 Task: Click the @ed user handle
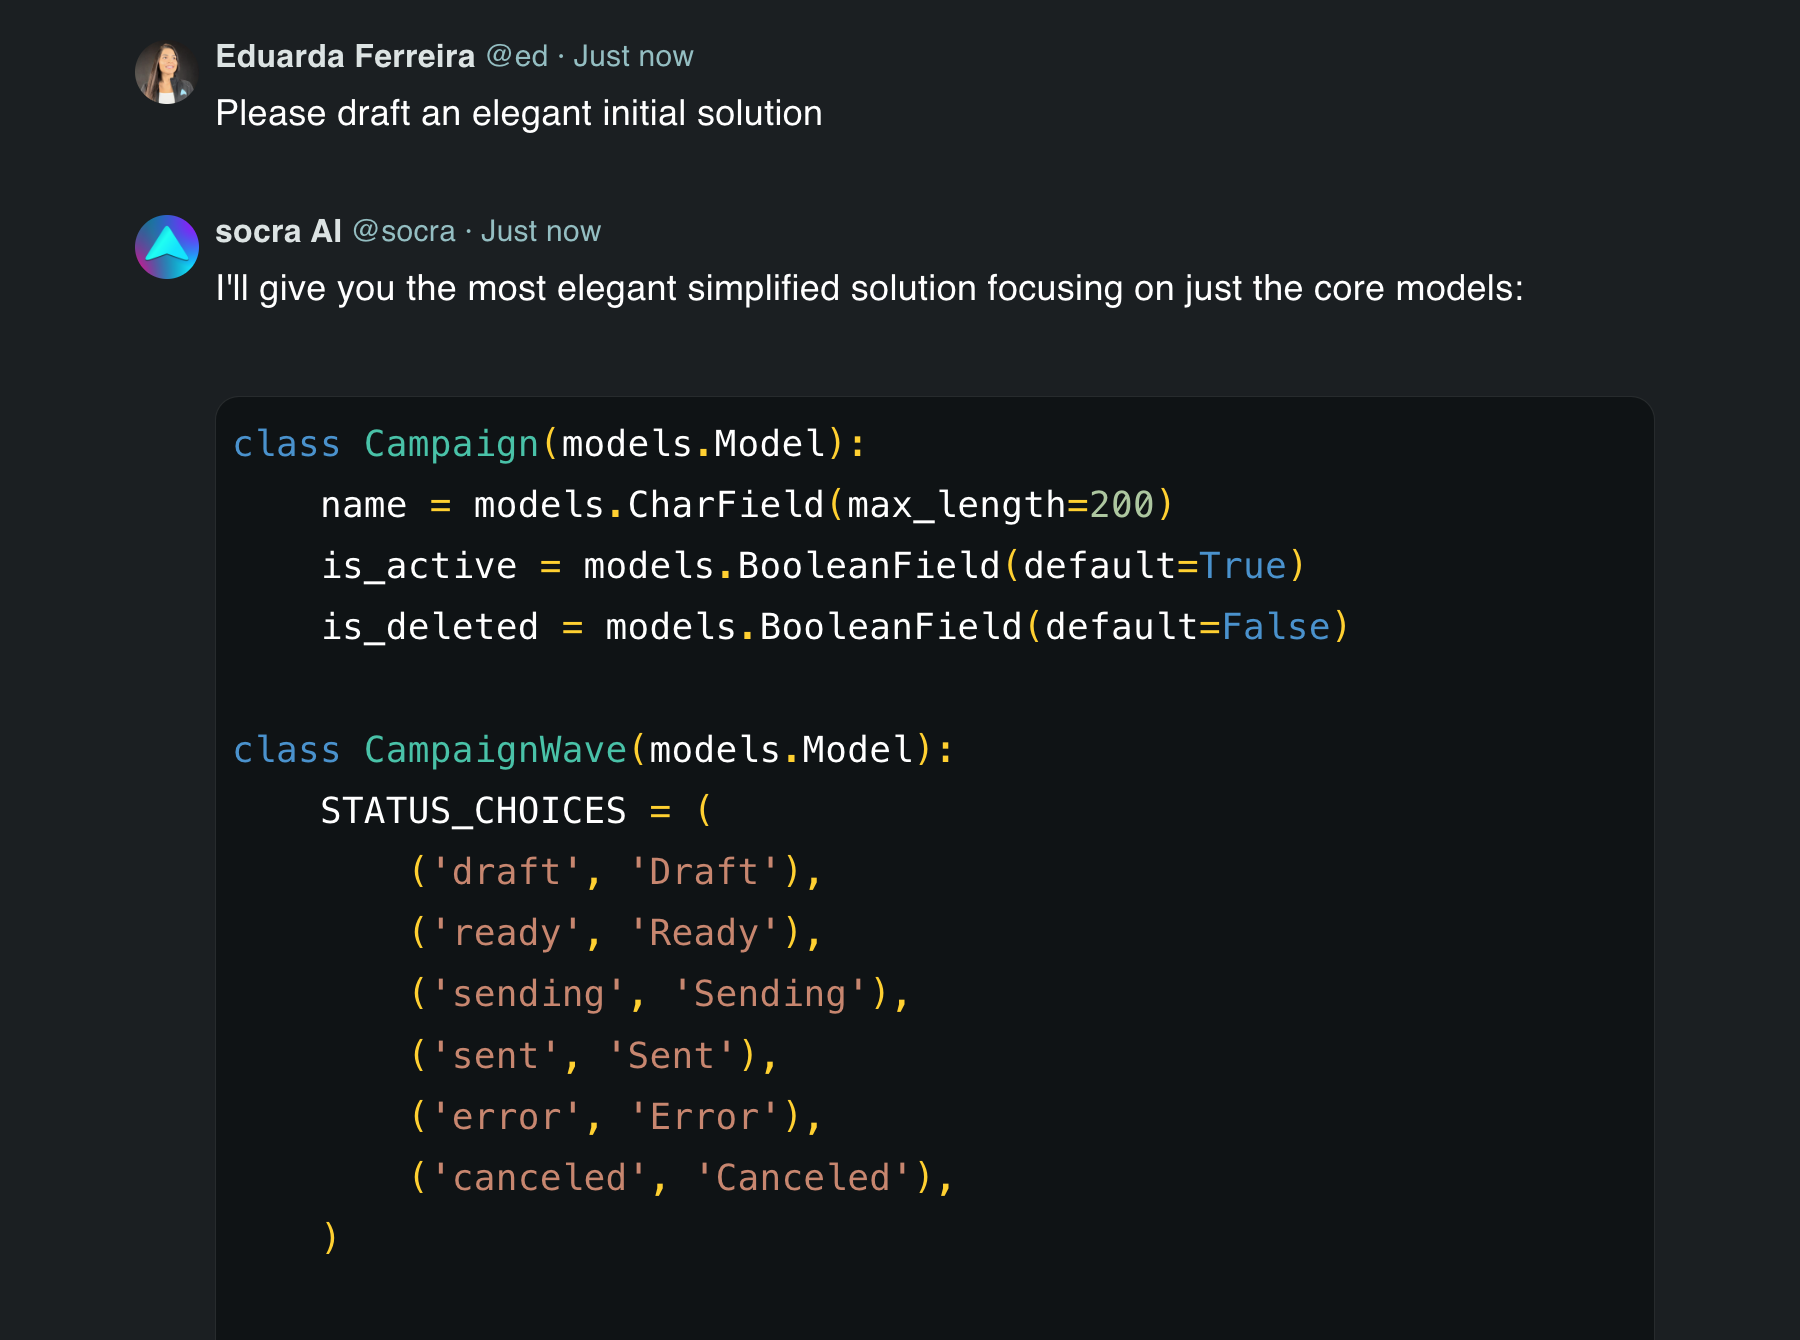pyautogui.click(x=517, y=56)
